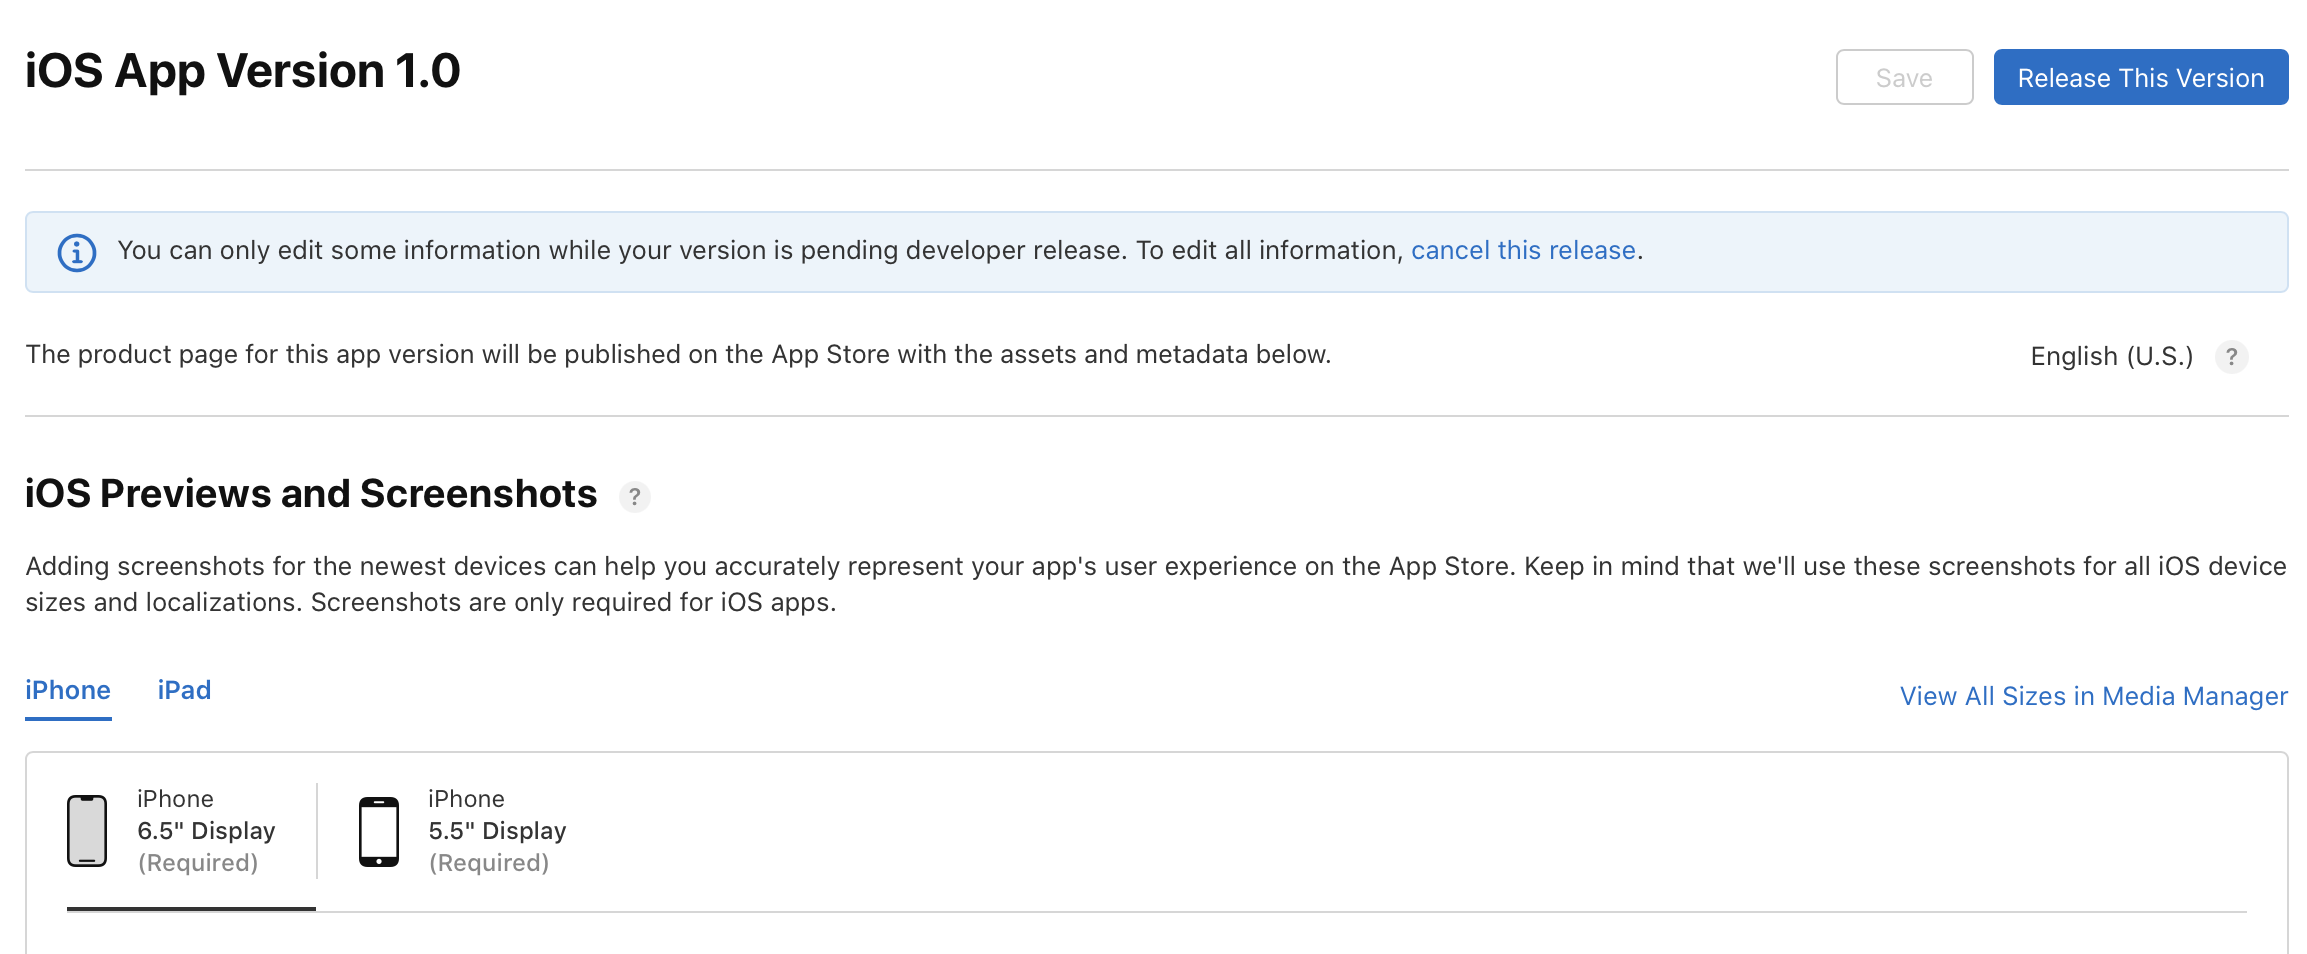Click the iOS App Version 1.0 heading
This screenshot has width=2307, height=954.
243,72
